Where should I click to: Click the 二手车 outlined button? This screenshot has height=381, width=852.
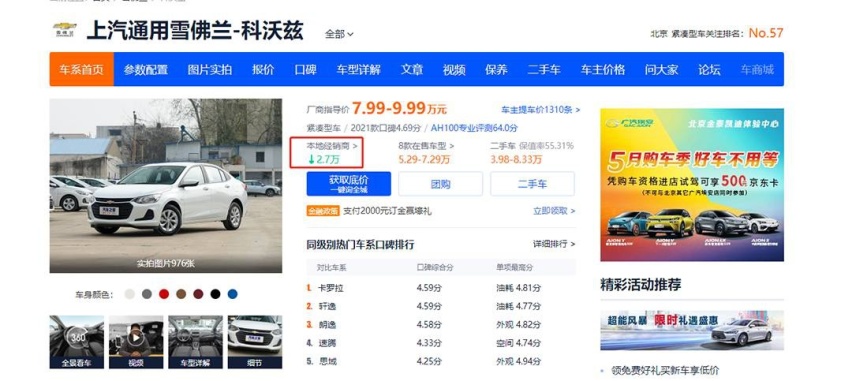coord(532,184)
